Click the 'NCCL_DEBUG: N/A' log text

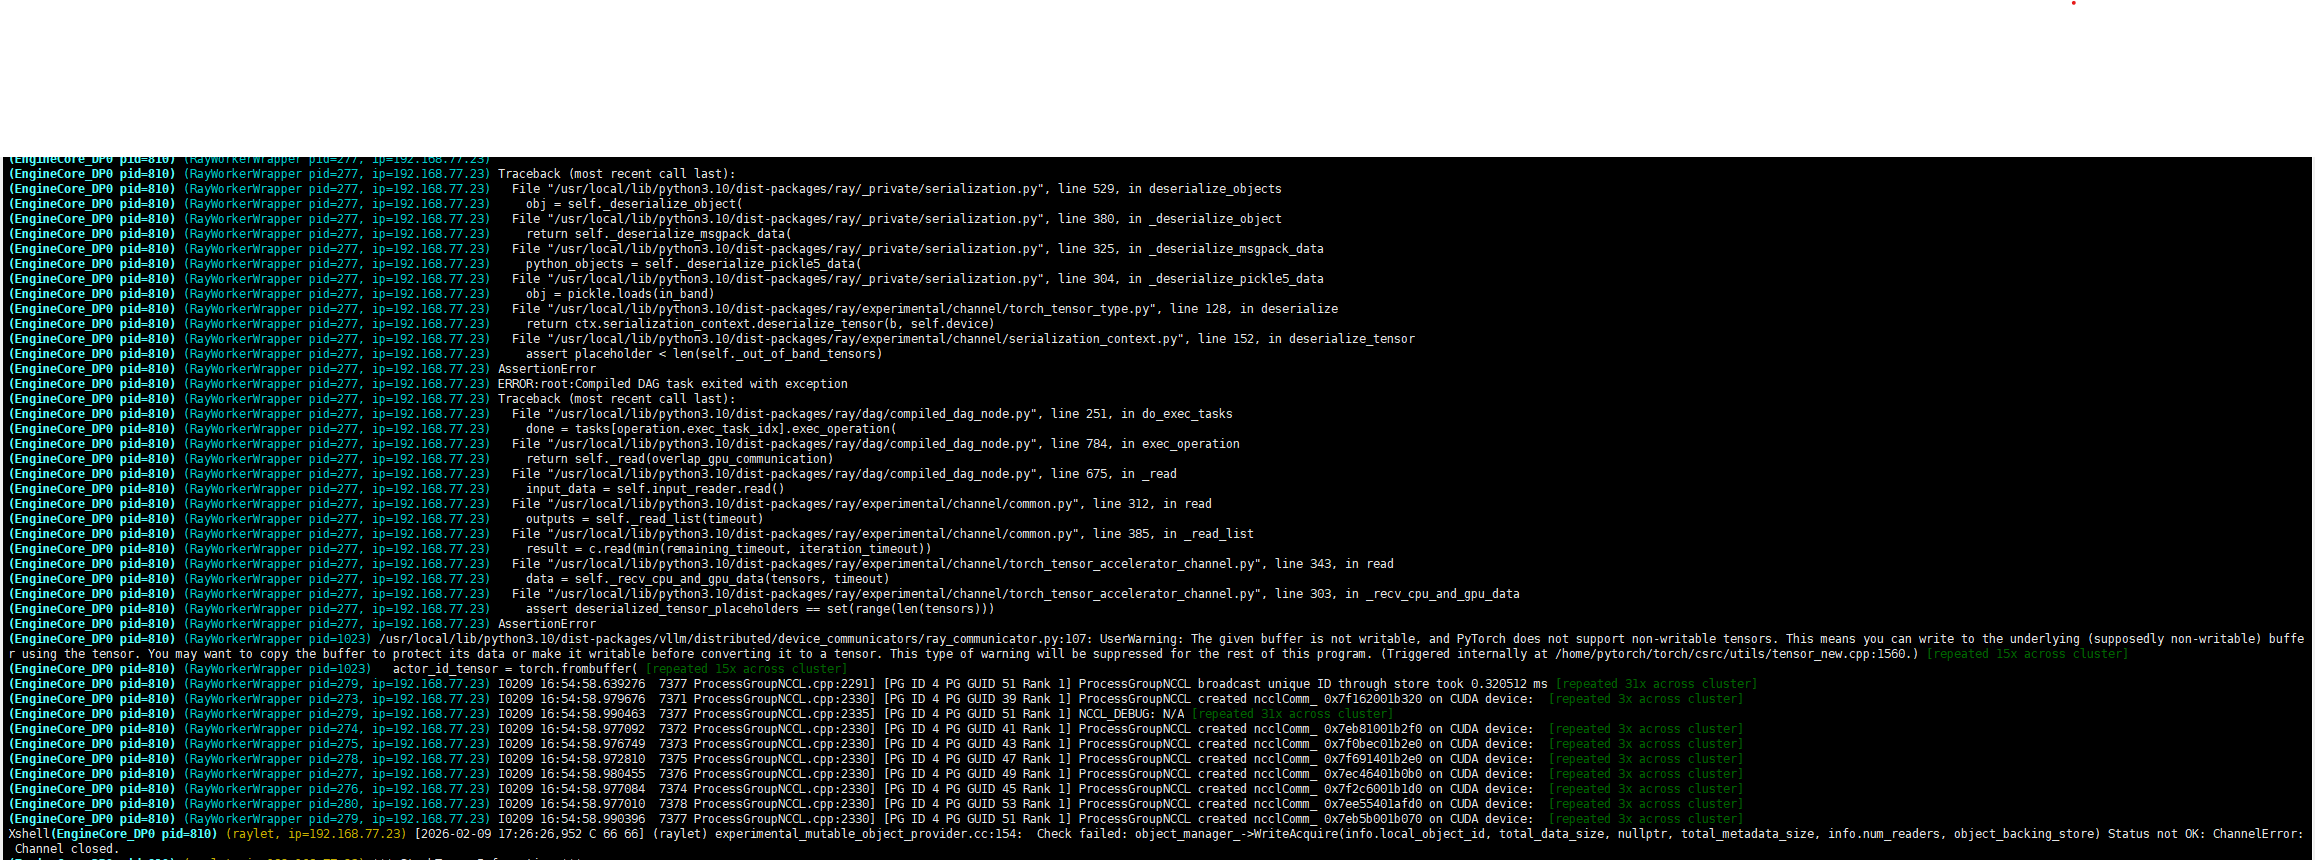(x=1131, y=714)
